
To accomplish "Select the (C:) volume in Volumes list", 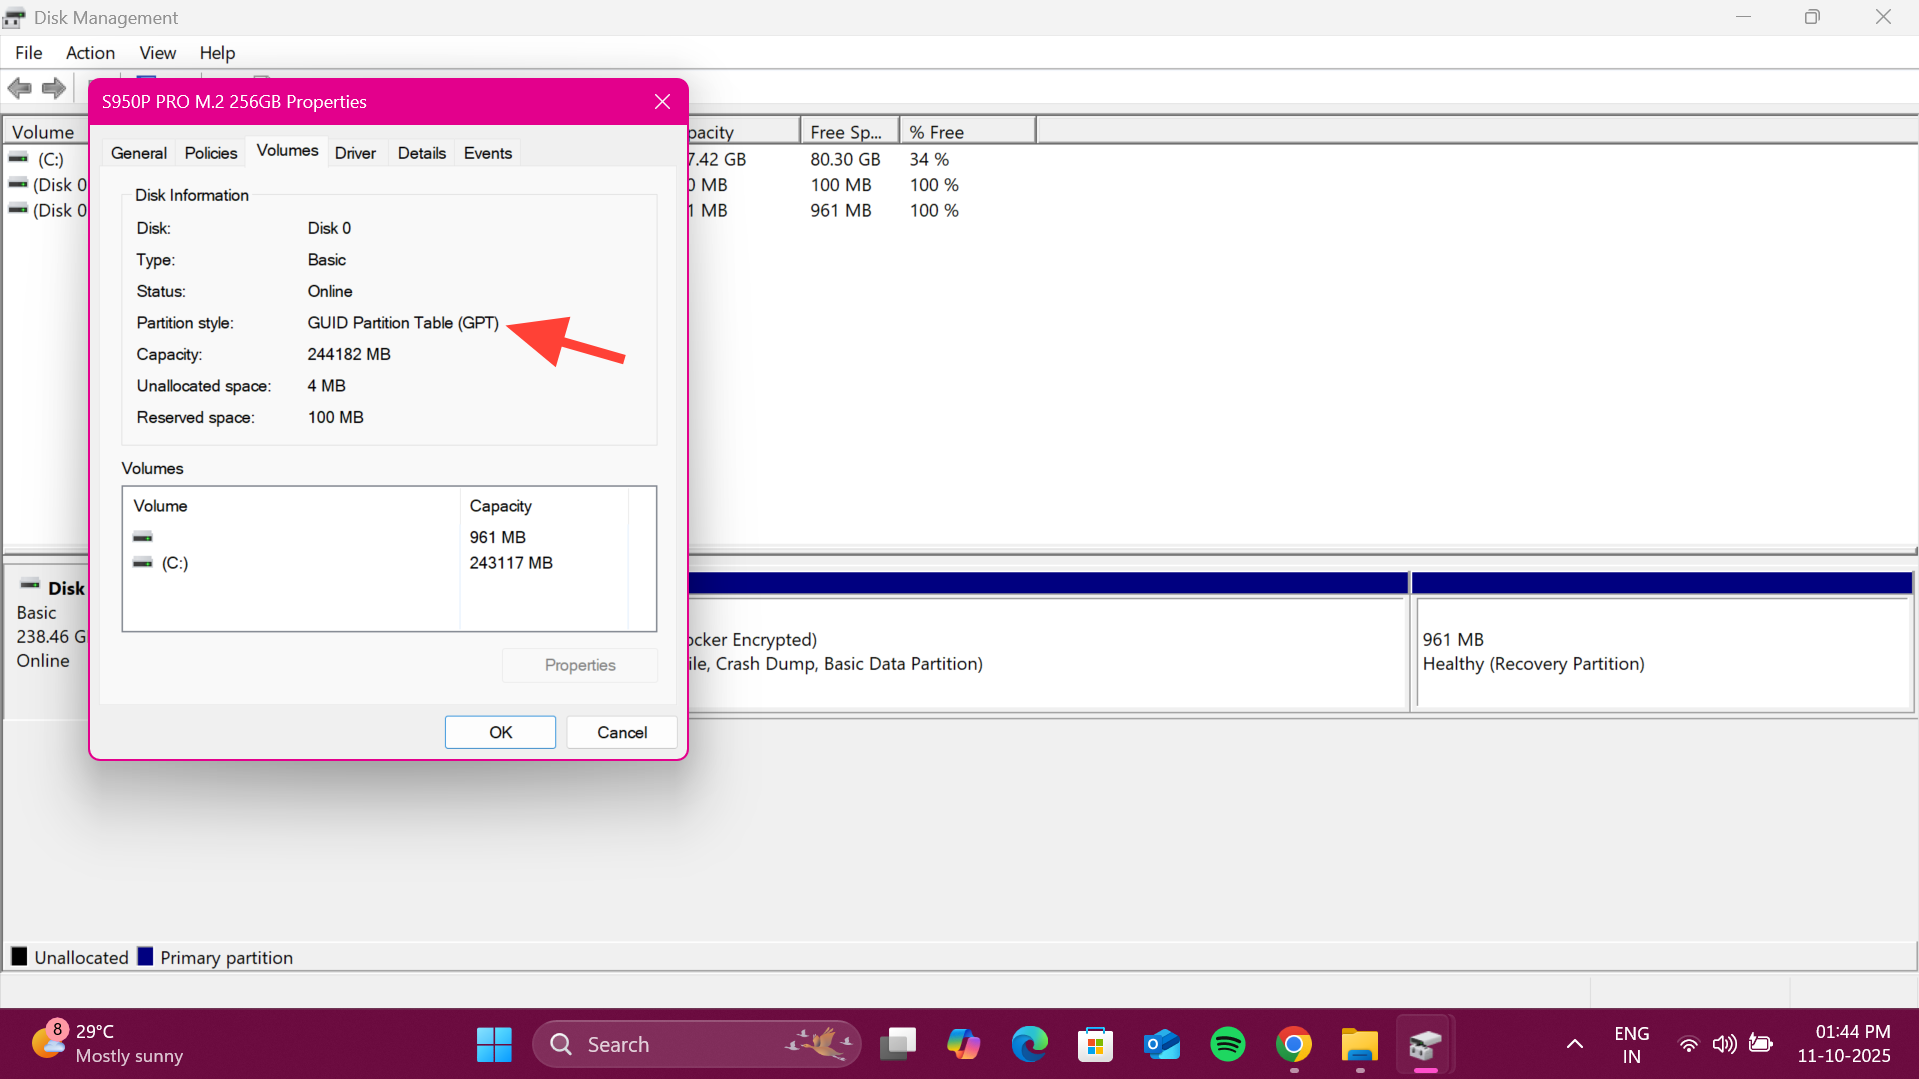I will click(175, 563).
